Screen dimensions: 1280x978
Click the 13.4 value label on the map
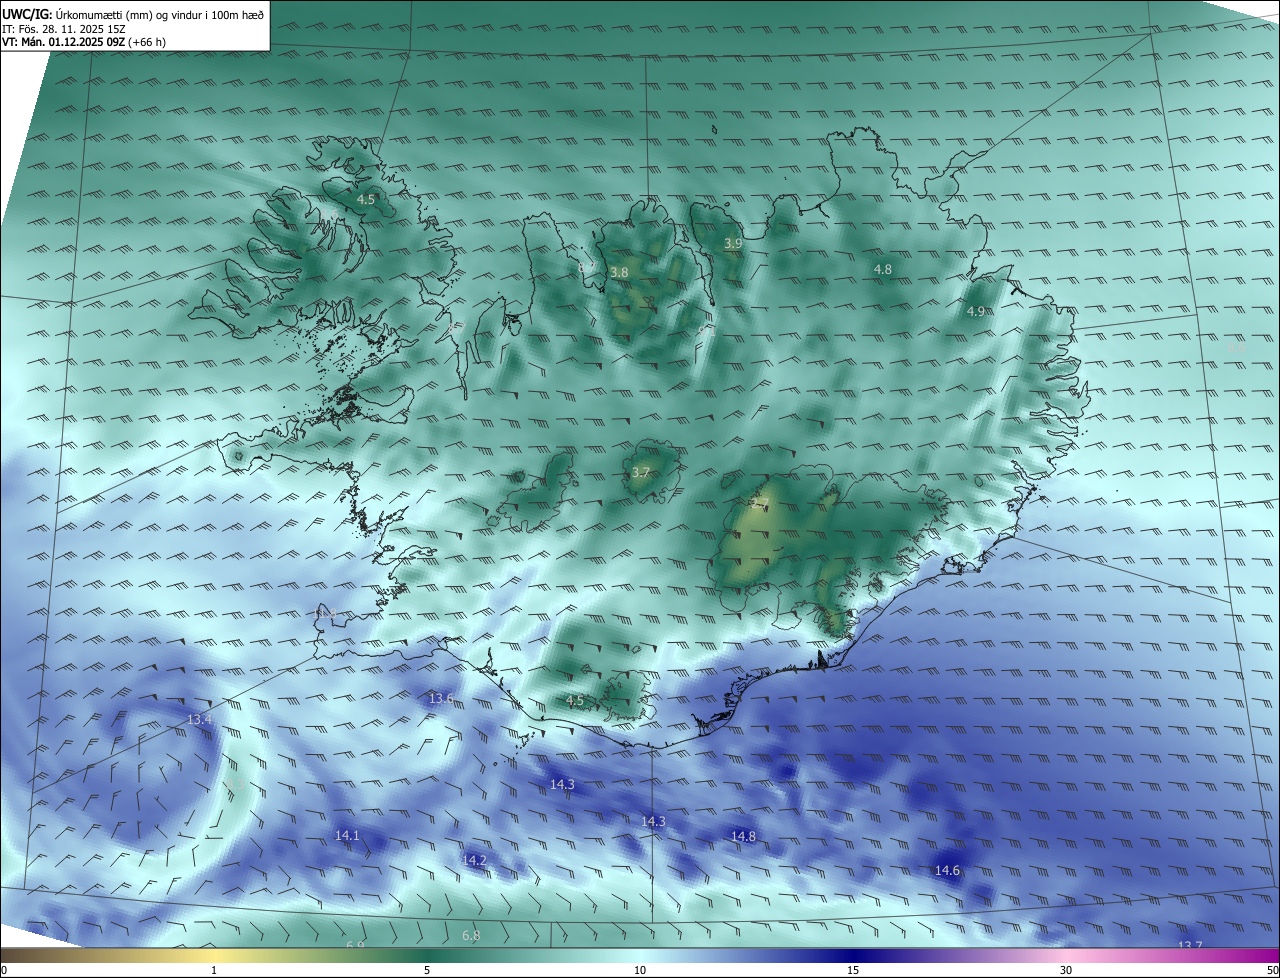[x=200, y=720]
